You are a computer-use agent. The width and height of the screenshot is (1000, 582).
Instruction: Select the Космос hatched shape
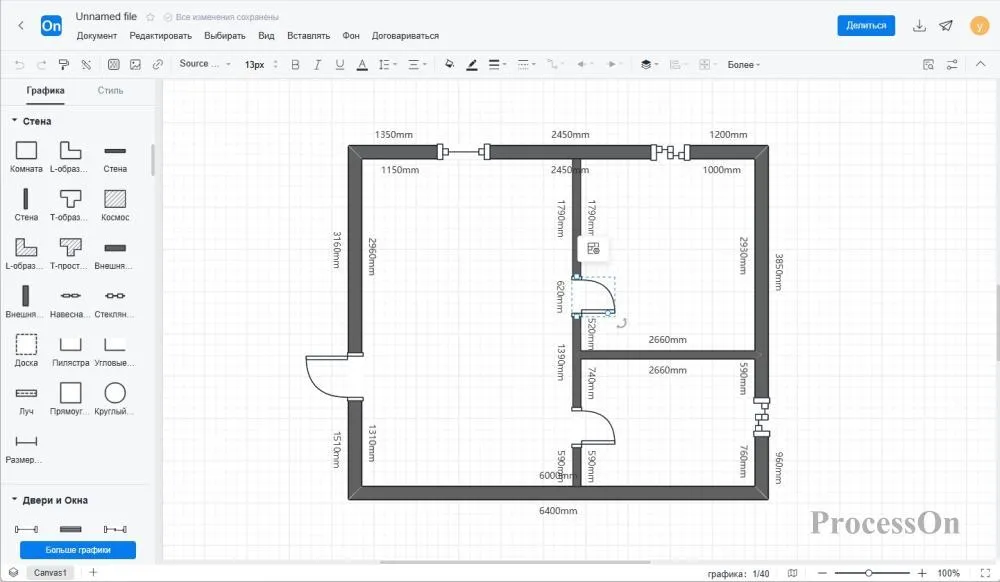pyautogui.click(x=115, y=205)
